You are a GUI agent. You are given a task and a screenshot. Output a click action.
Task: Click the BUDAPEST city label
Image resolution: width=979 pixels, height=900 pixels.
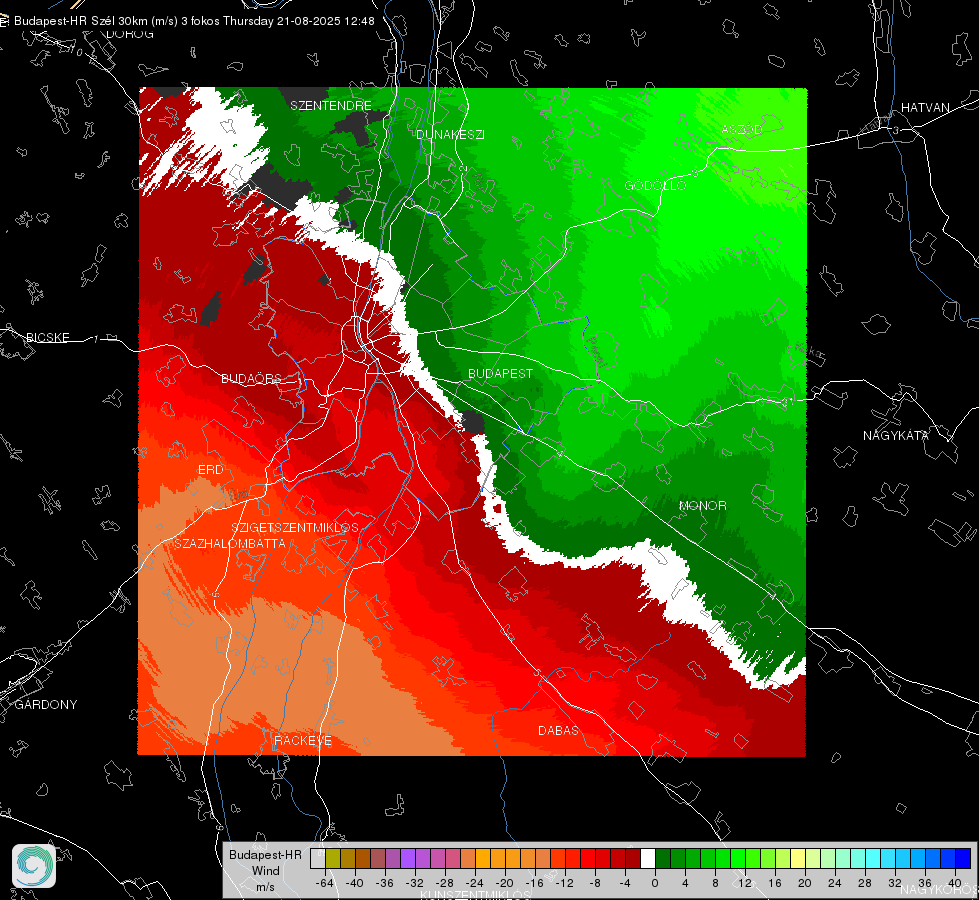pos(501,373)
